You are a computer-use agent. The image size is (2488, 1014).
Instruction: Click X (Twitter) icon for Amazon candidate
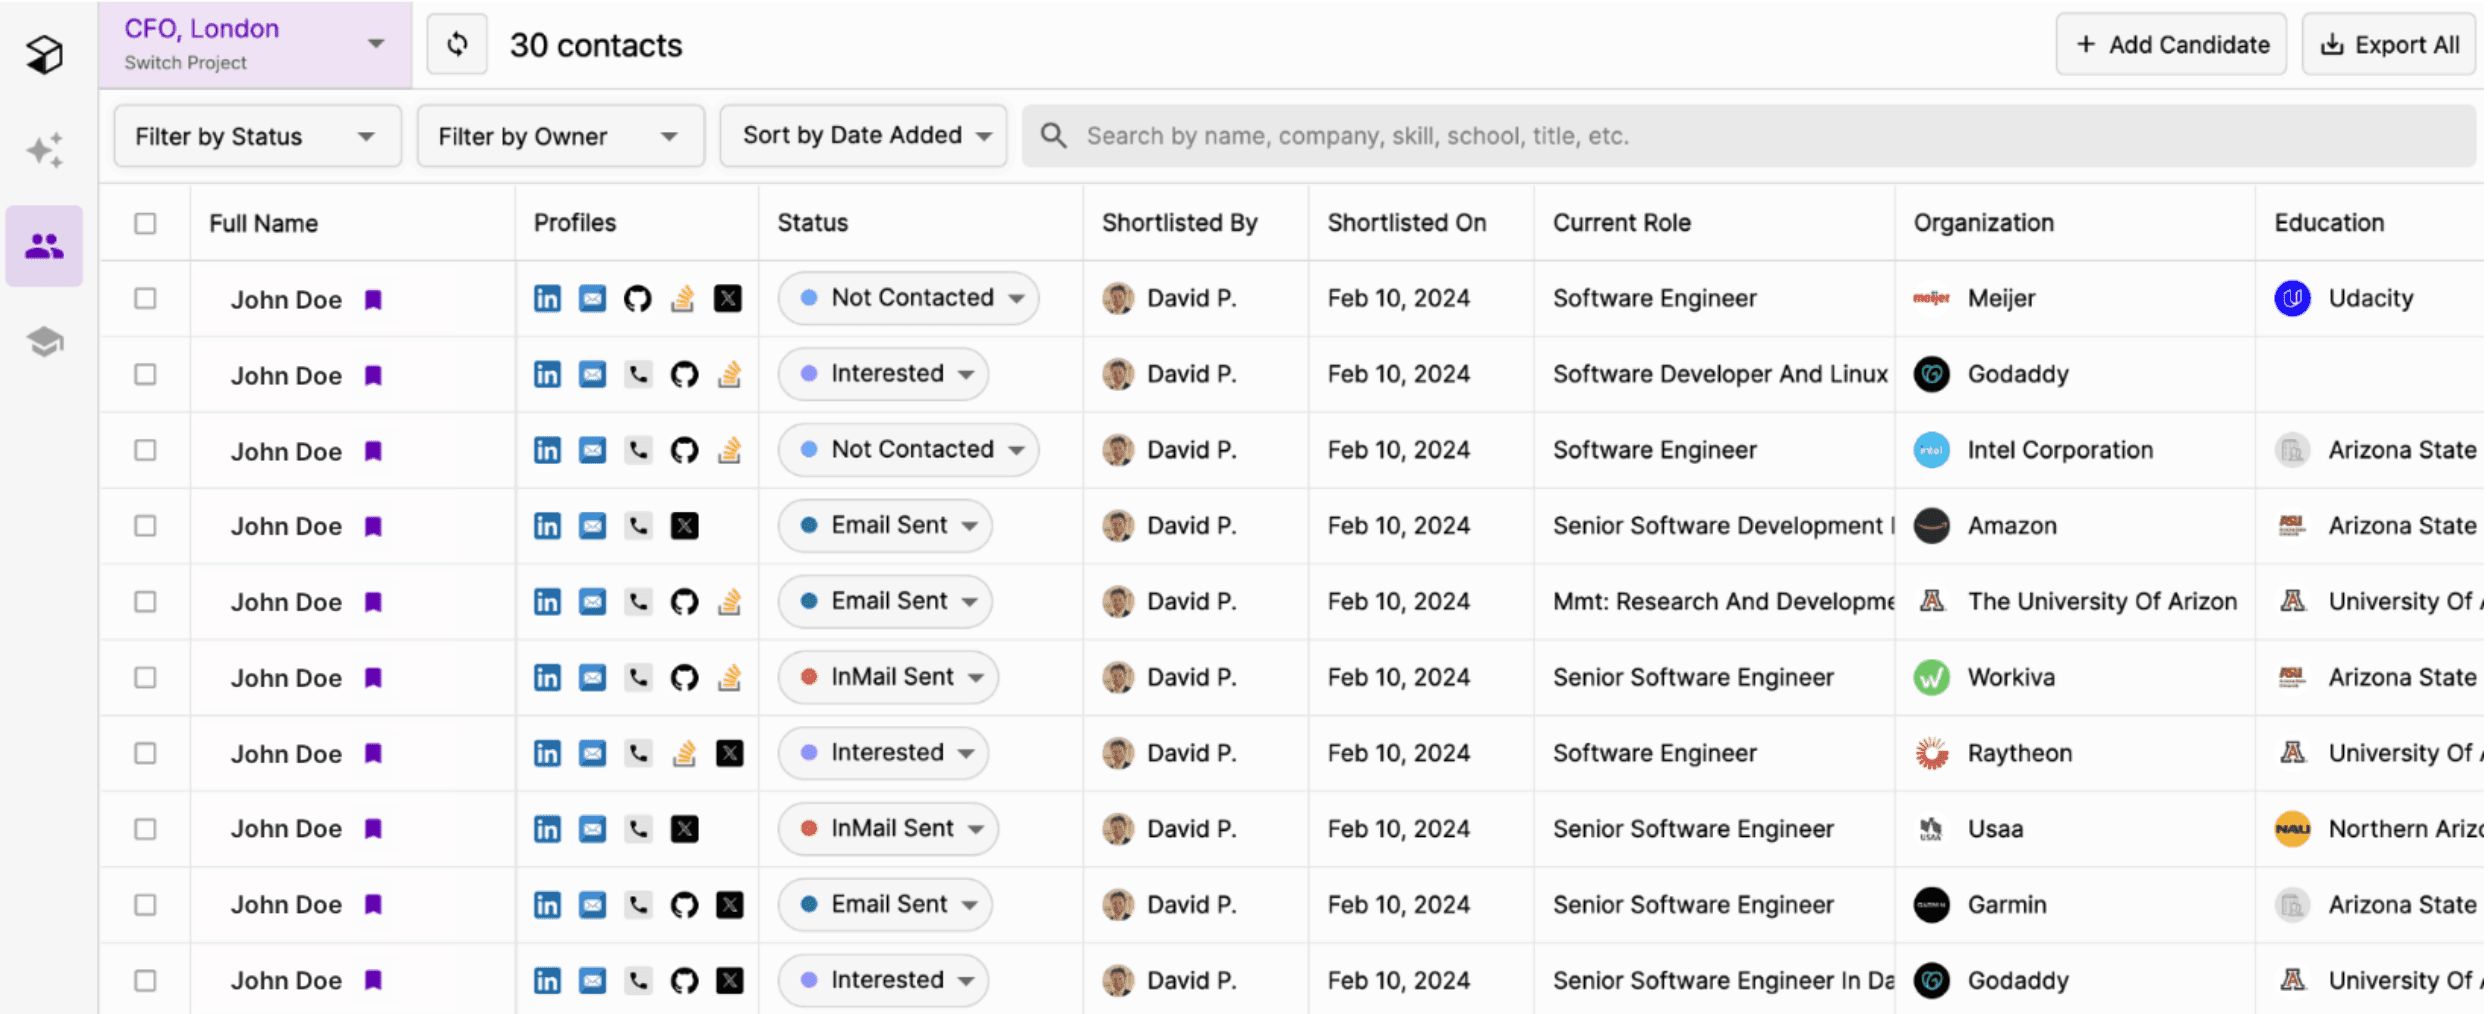pyautogui.click(x=684, y=526)
